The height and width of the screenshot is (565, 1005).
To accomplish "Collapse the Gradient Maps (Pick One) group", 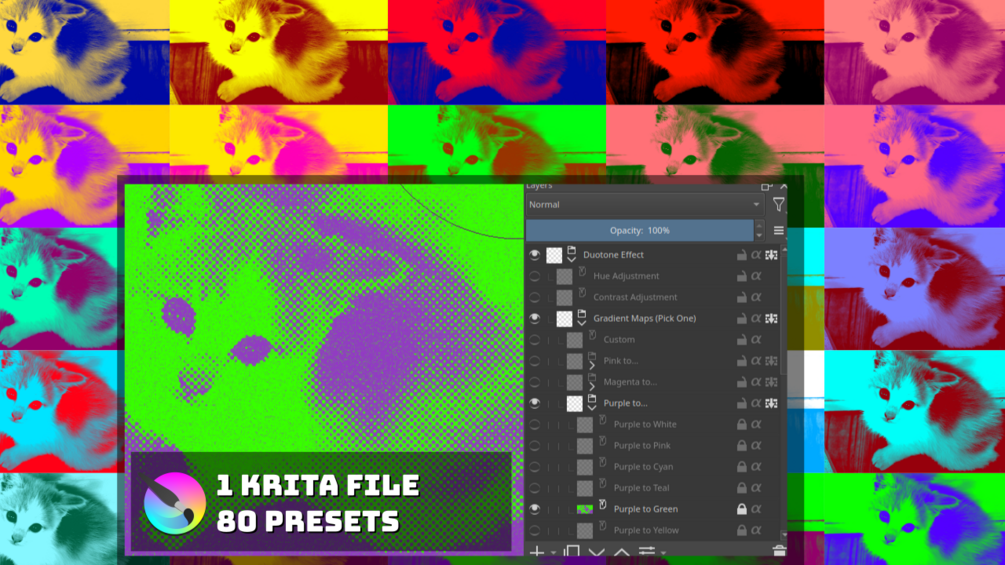I will click(x=581, y=323).
